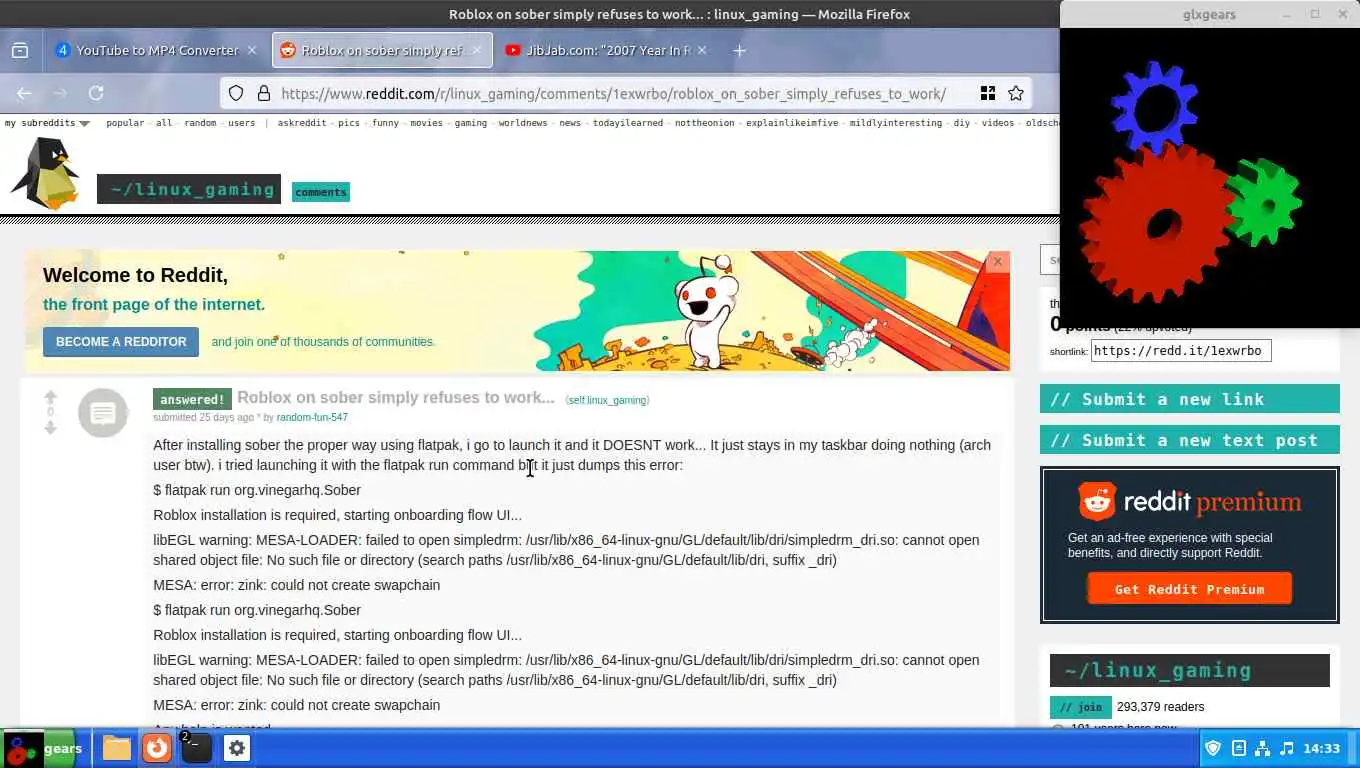
Task: Click the Get Reddit Premium button
Action: coord(1189,589)
